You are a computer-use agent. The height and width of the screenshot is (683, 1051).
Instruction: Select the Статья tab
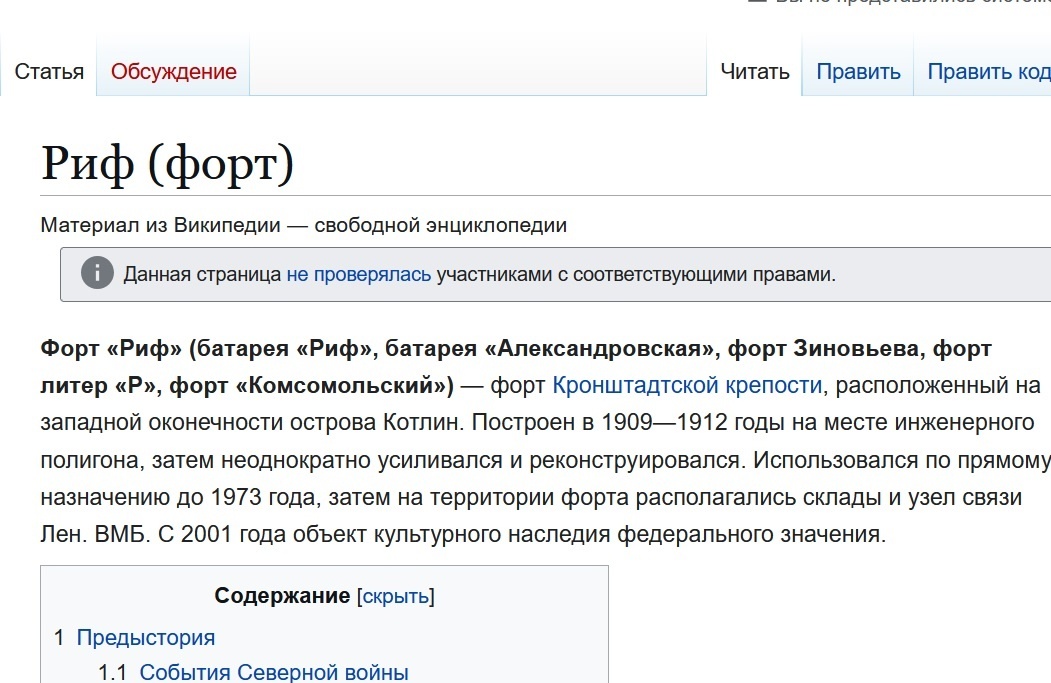[x=49, y=71]
